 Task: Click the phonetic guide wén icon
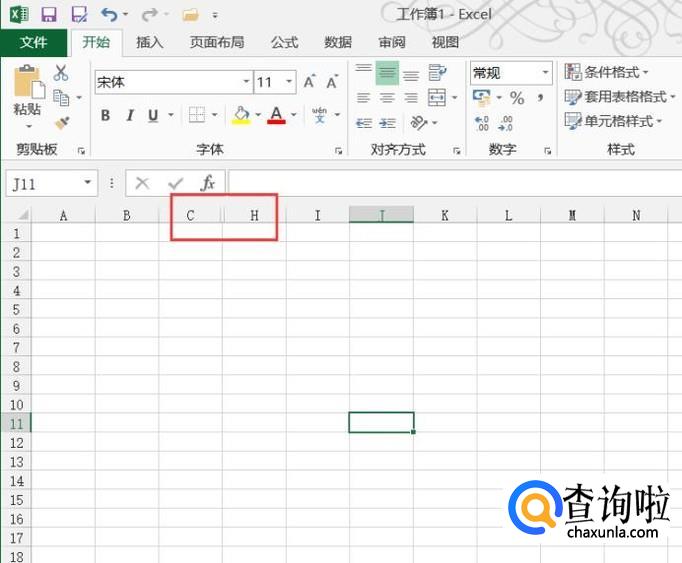coord(320,115)
